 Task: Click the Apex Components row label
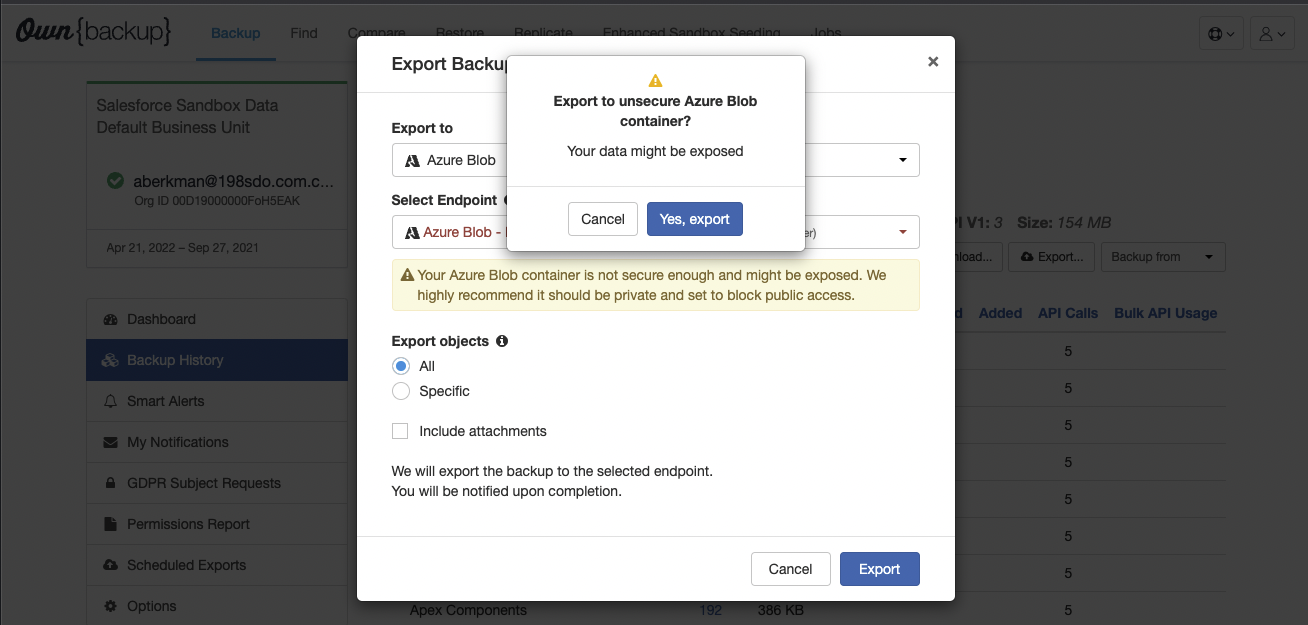pyautogui.click(x=468, y=610)
